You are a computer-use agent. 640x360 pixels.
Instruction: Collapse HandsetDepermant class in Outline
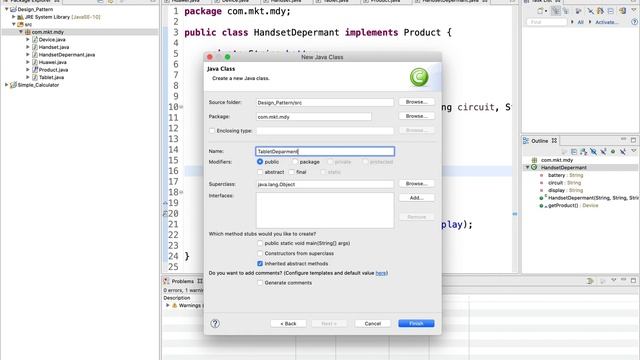[527, 167]
